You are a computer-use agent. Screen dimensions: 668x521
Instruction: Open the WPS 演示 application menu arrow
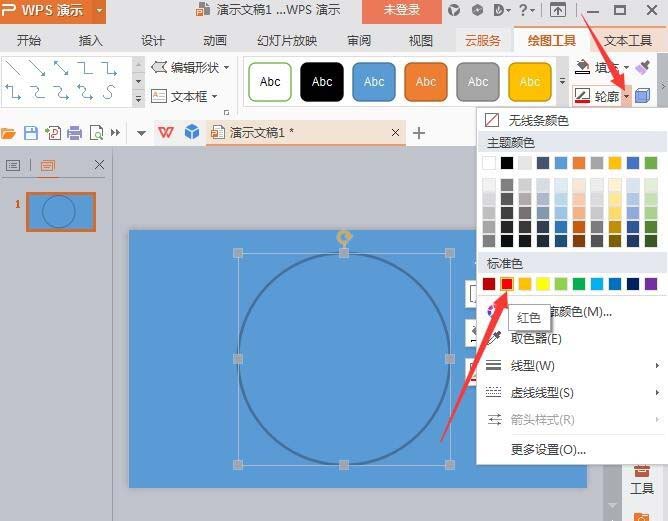point(99,10)
